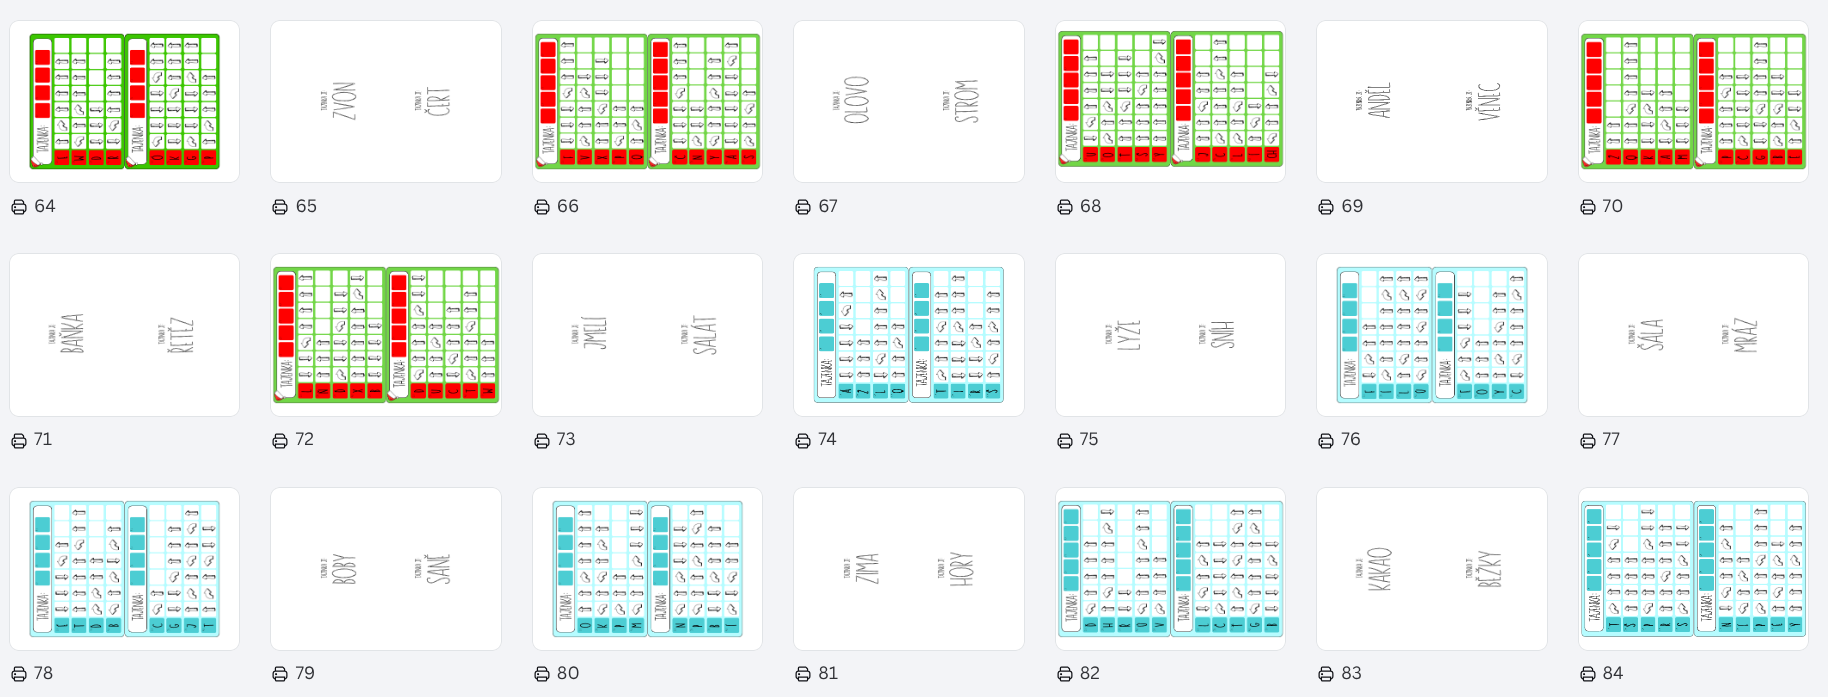Click the printer icon for page 70
The height and width of the screenshot is (697, 1828).
tap(1588, 207)
